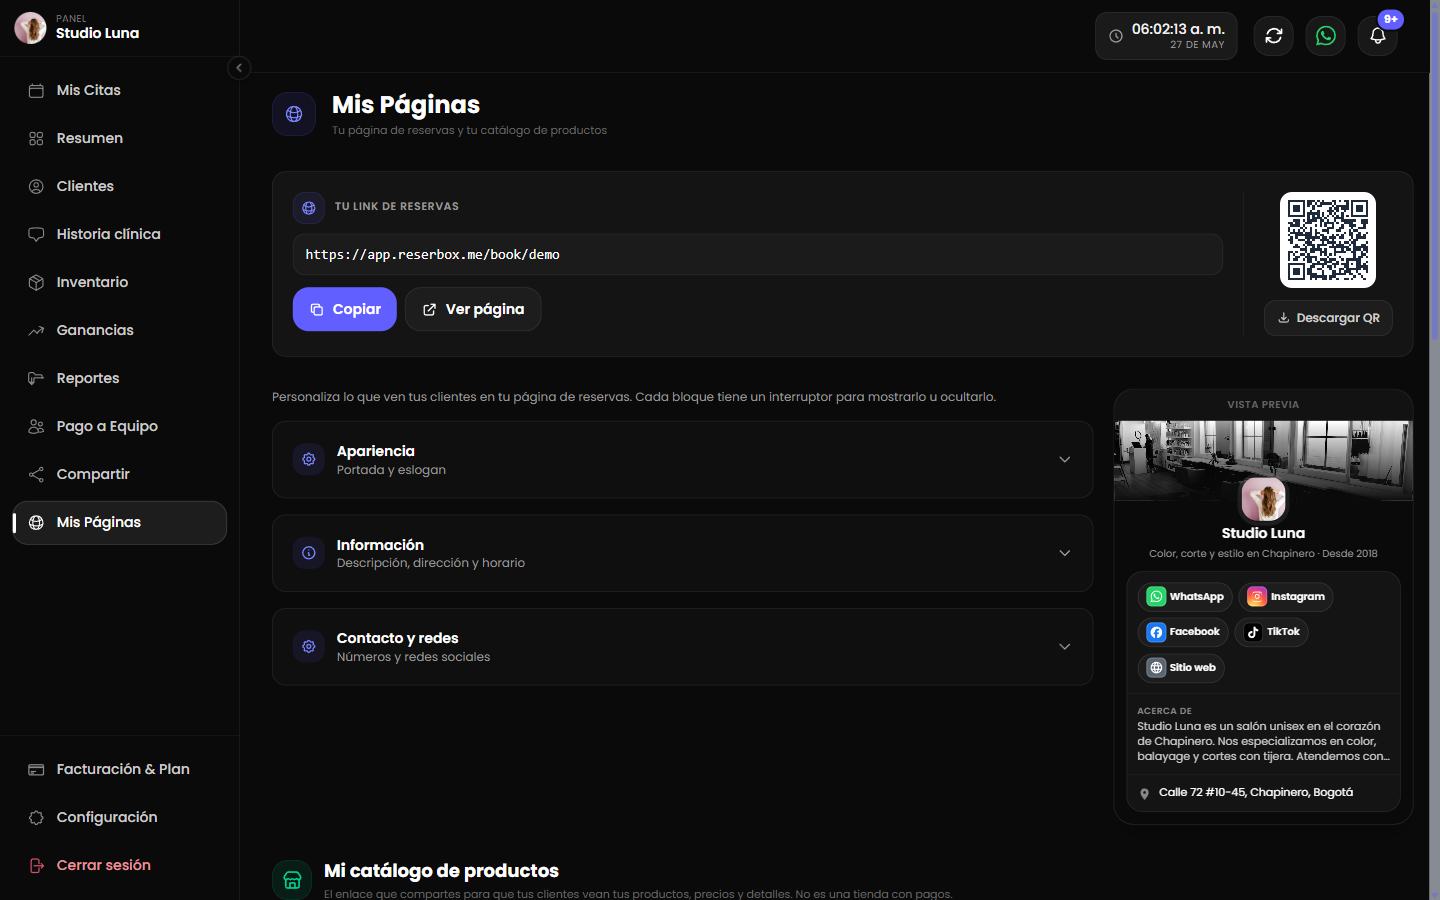
Task: Click the Mis Páginas globe icon in sidebar
Action: pyautogui.click(x=36, y=522)
